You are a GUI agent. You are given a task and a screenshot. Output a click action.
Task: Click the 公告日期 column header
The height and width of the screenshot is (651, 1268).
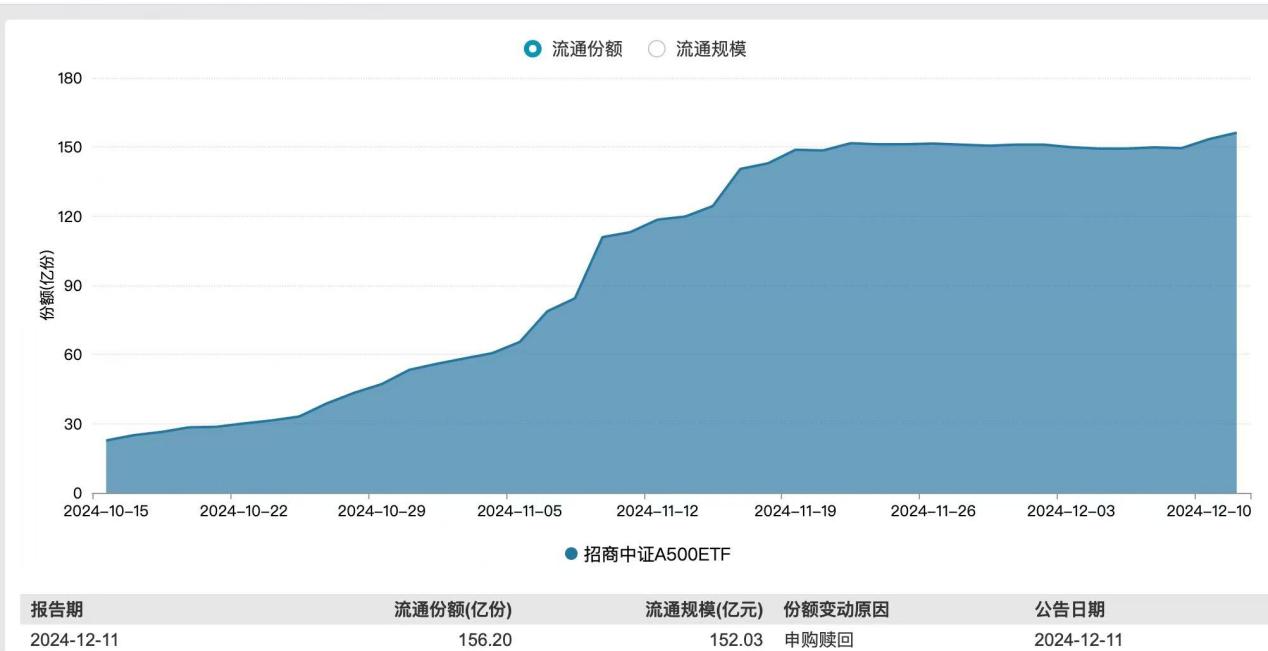pos(1070,610)
